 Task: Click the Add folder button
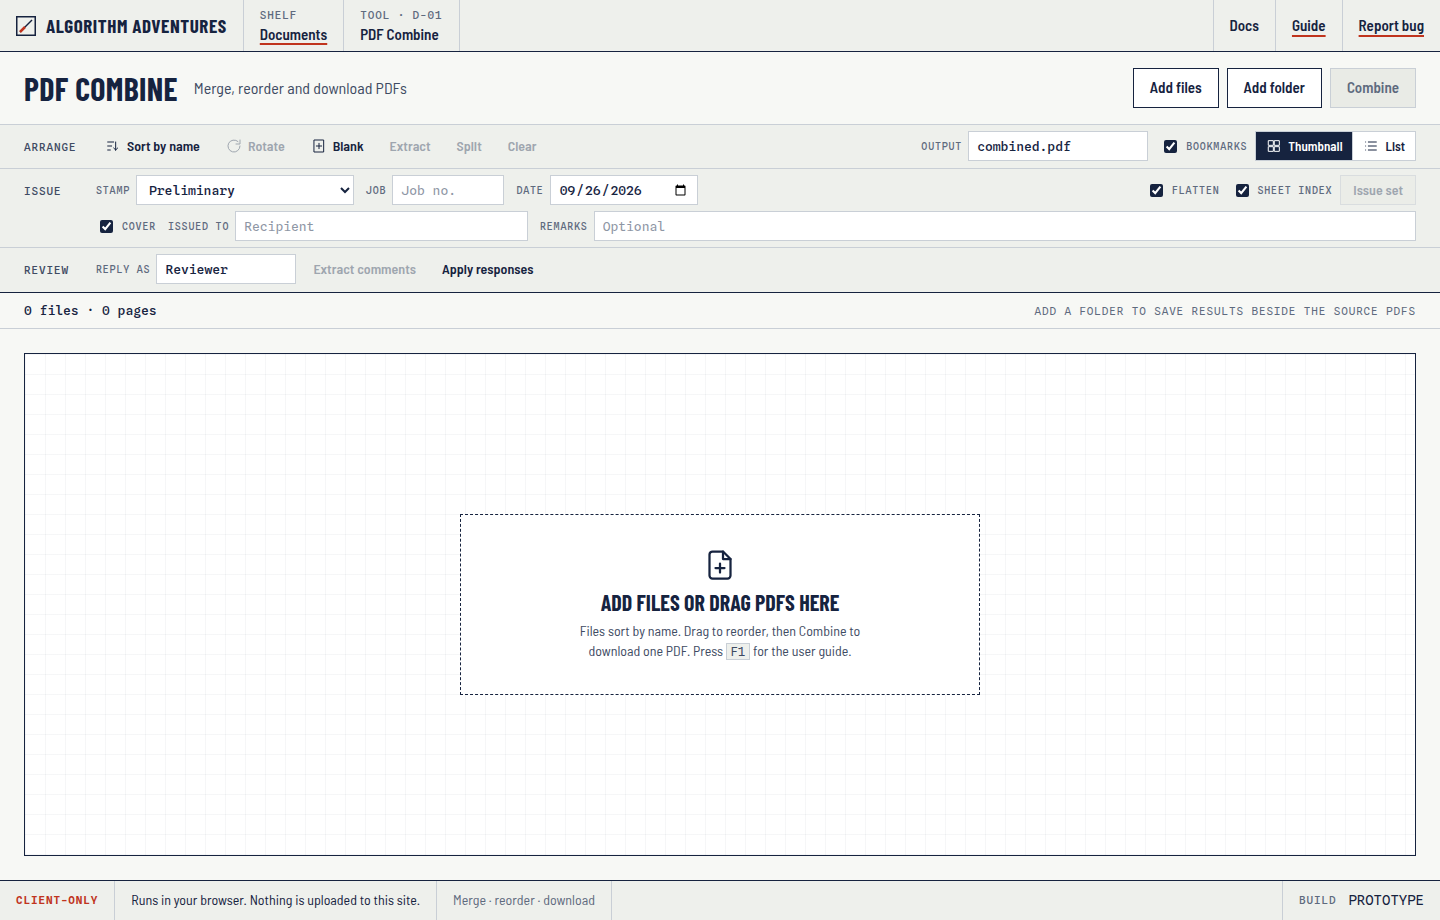1274,88
